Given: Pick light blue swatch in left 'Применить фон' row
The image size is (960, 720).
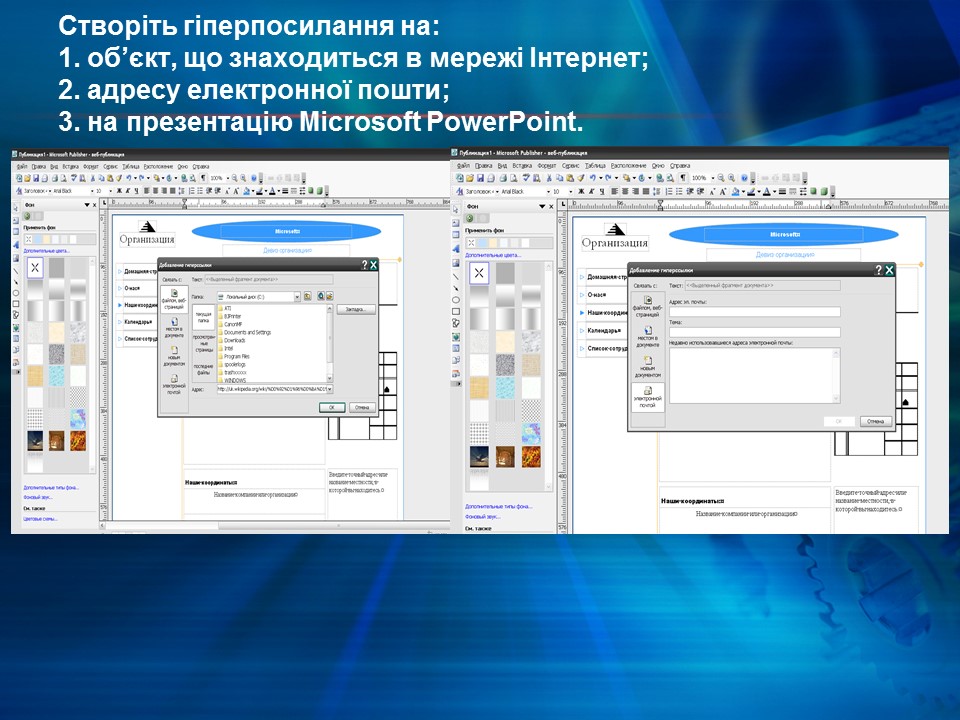Looking at the screenshot, I should pos(37,239).
